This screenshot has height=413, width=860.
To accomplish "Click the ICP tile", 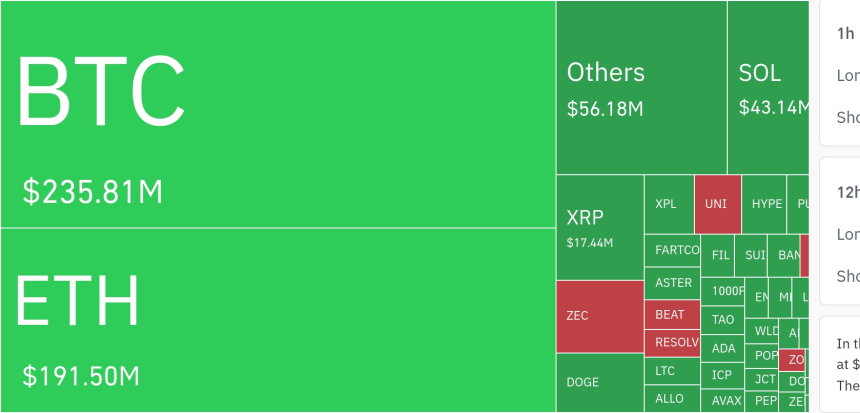I will [722, 376].
